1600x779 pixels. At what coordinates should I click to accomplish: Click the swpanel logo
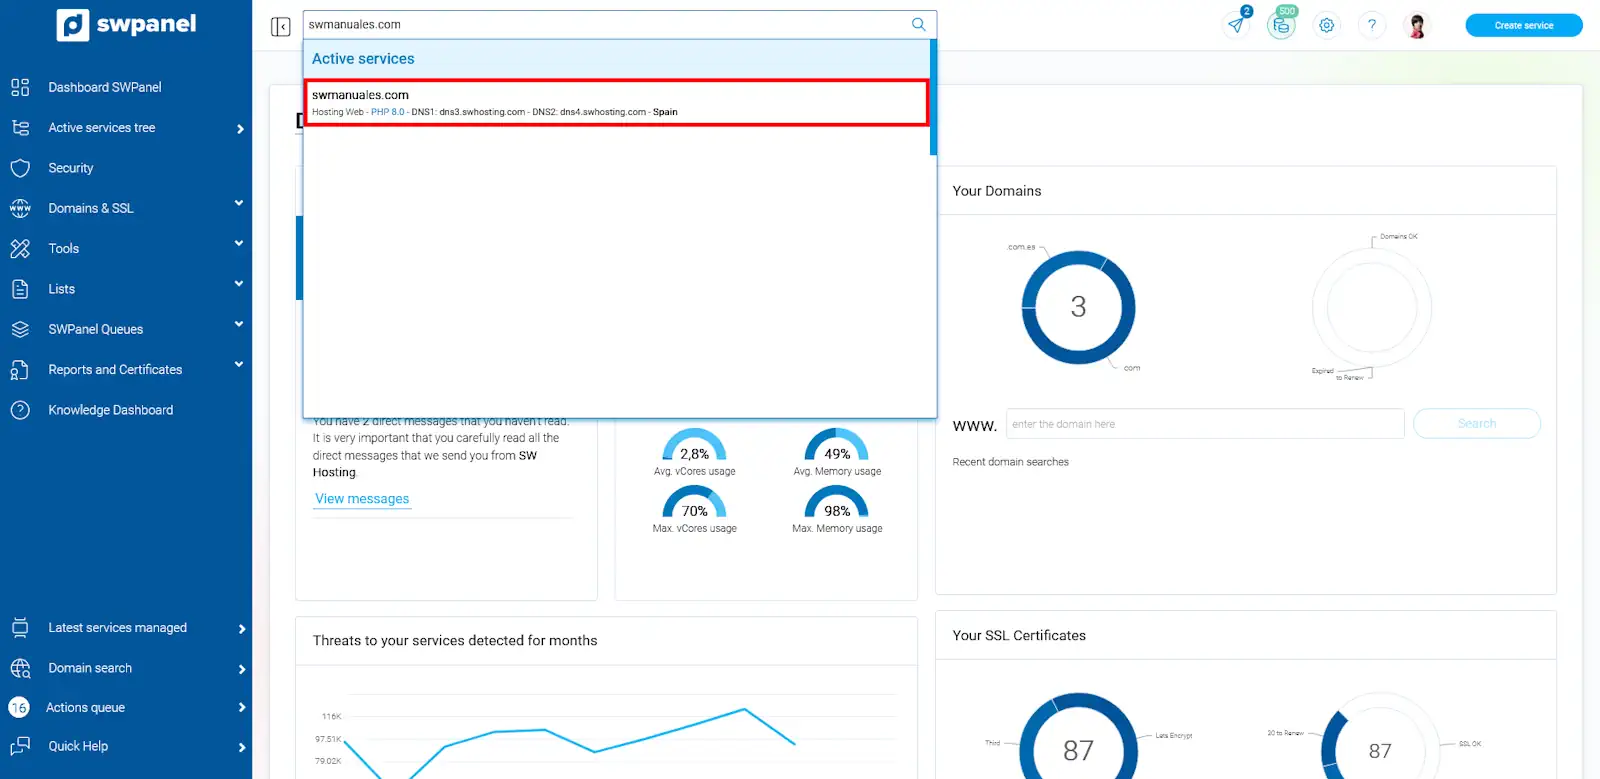126,25
